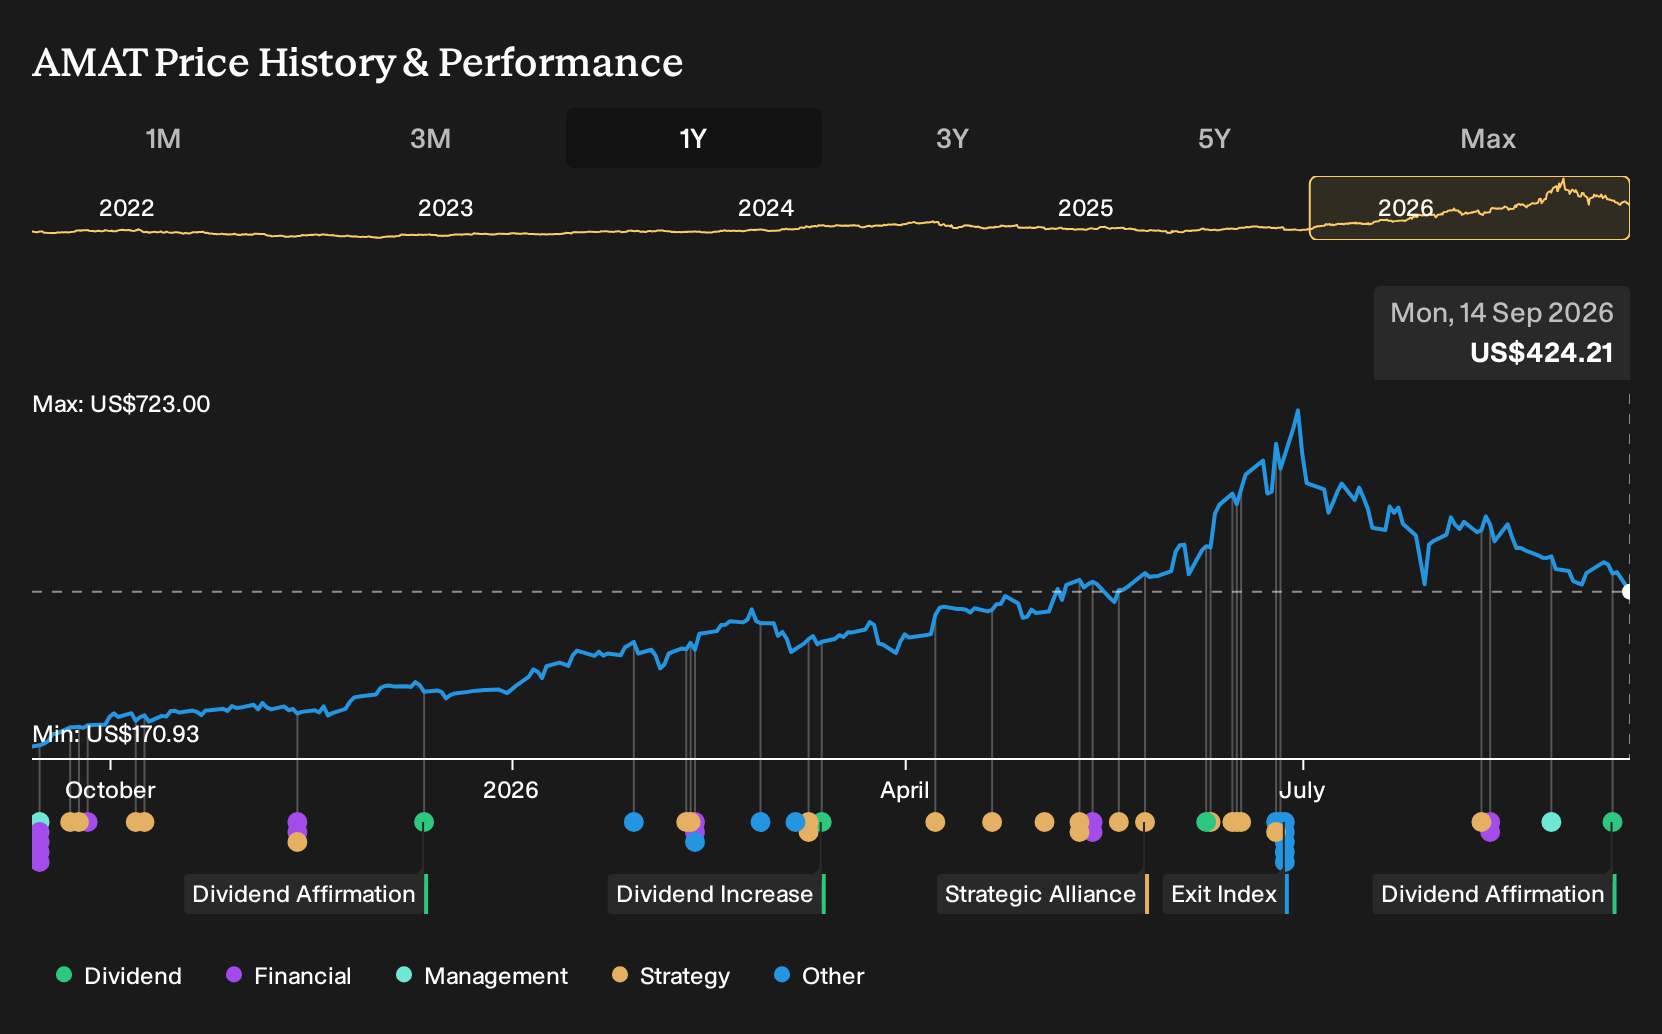The height and width of the screenshot is (1034, 1662).
Task: Click the Max: US$723.00 label
Action: (121, 404)
